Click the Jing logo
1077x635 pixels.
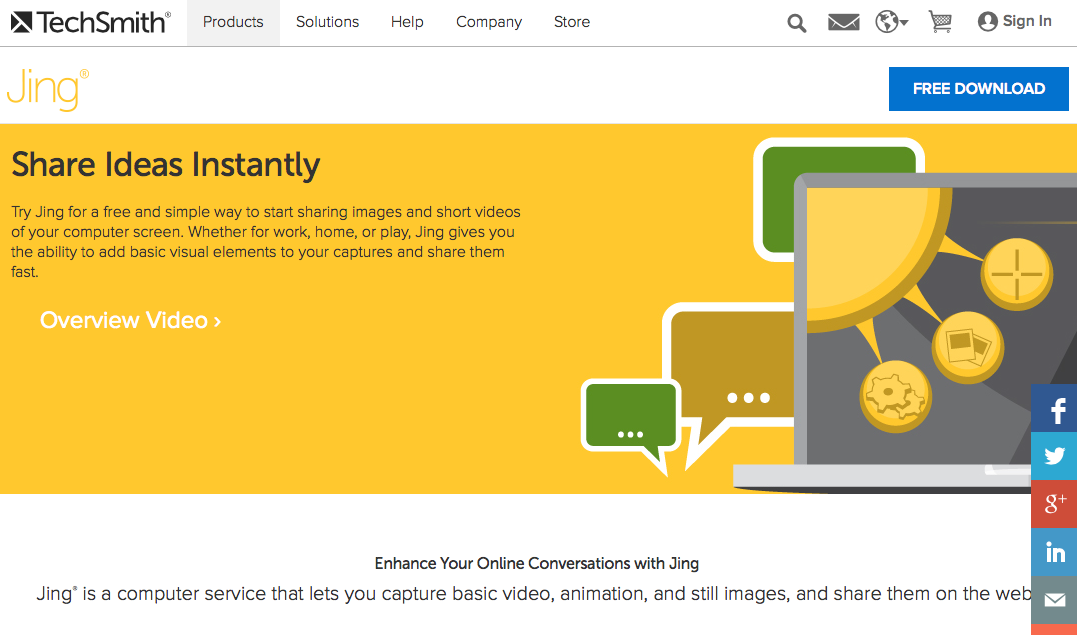pyautogui.click(x=47, y=89)
